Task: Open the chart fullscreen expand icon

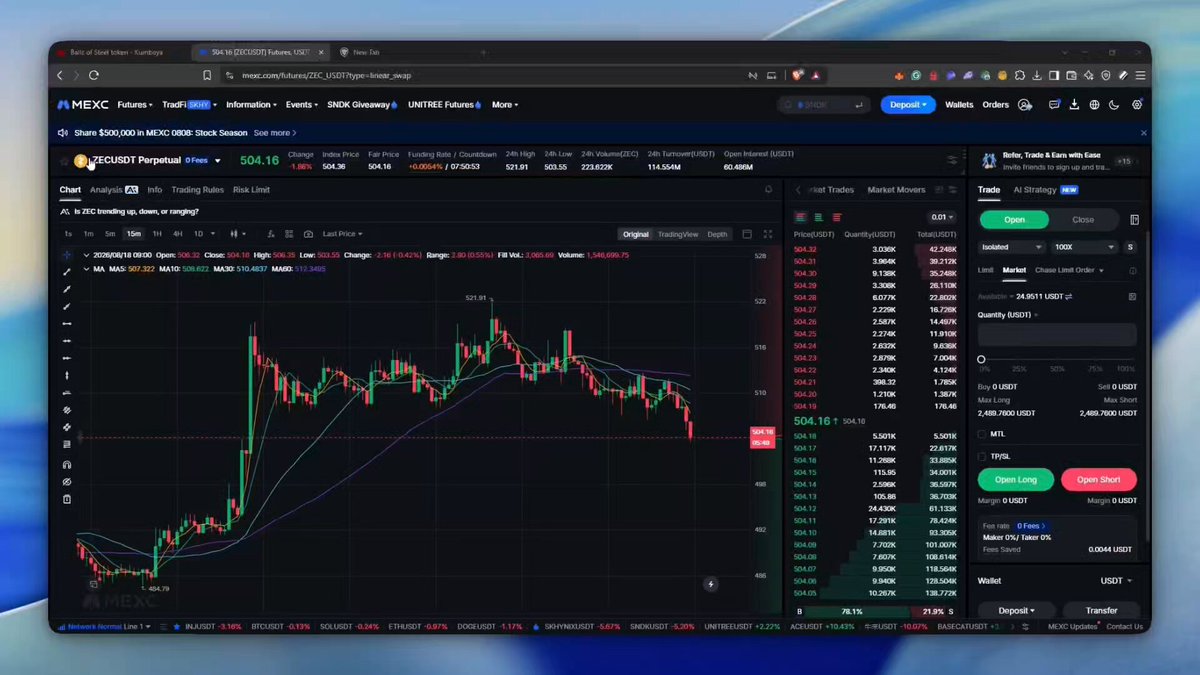Action: 768,234
